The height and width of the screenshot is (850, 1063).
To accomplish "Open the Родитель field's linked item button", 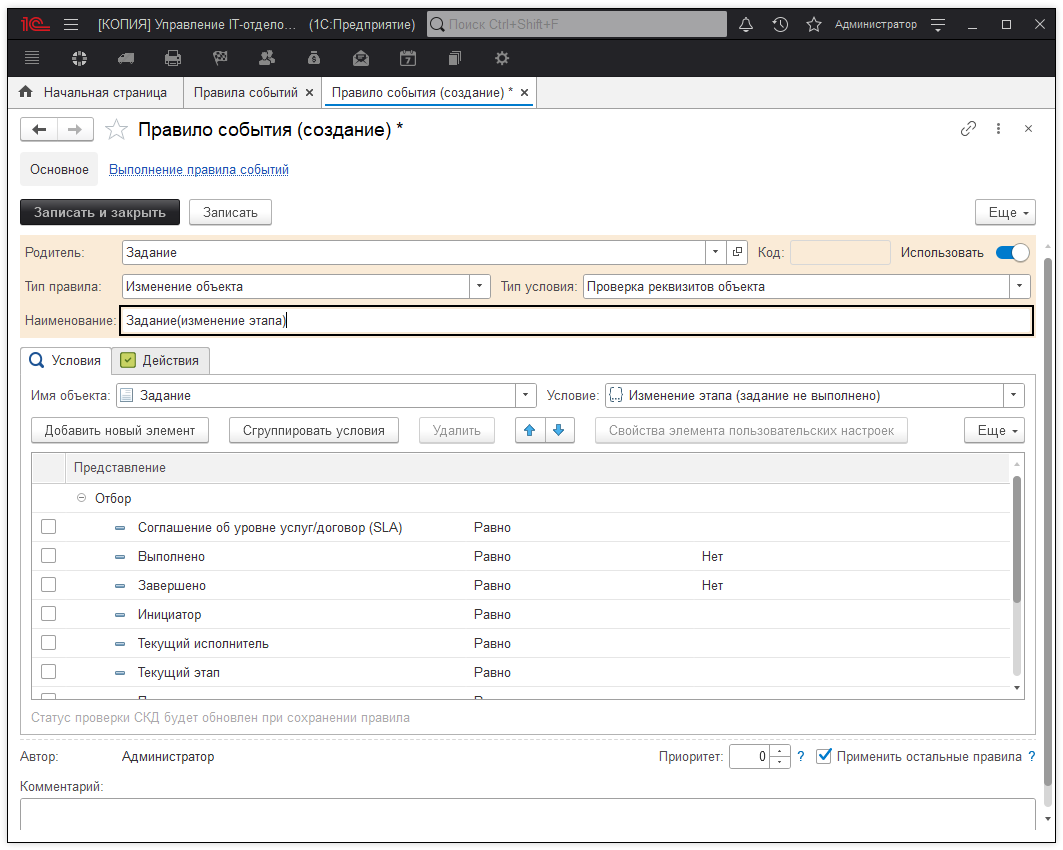I will 738,253.
